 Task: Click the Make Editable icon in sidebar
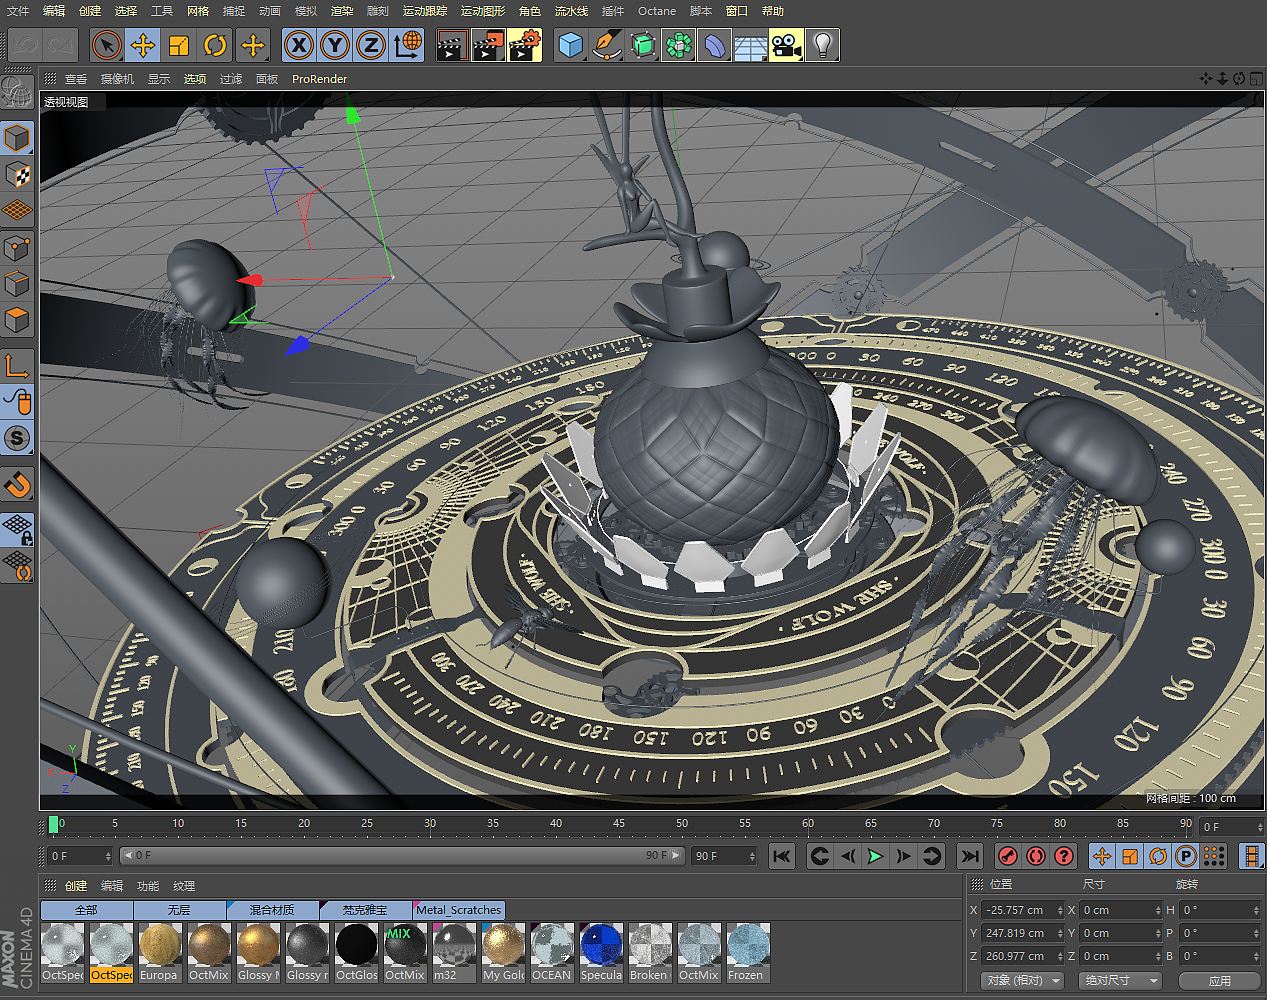(x=17, y=93)
